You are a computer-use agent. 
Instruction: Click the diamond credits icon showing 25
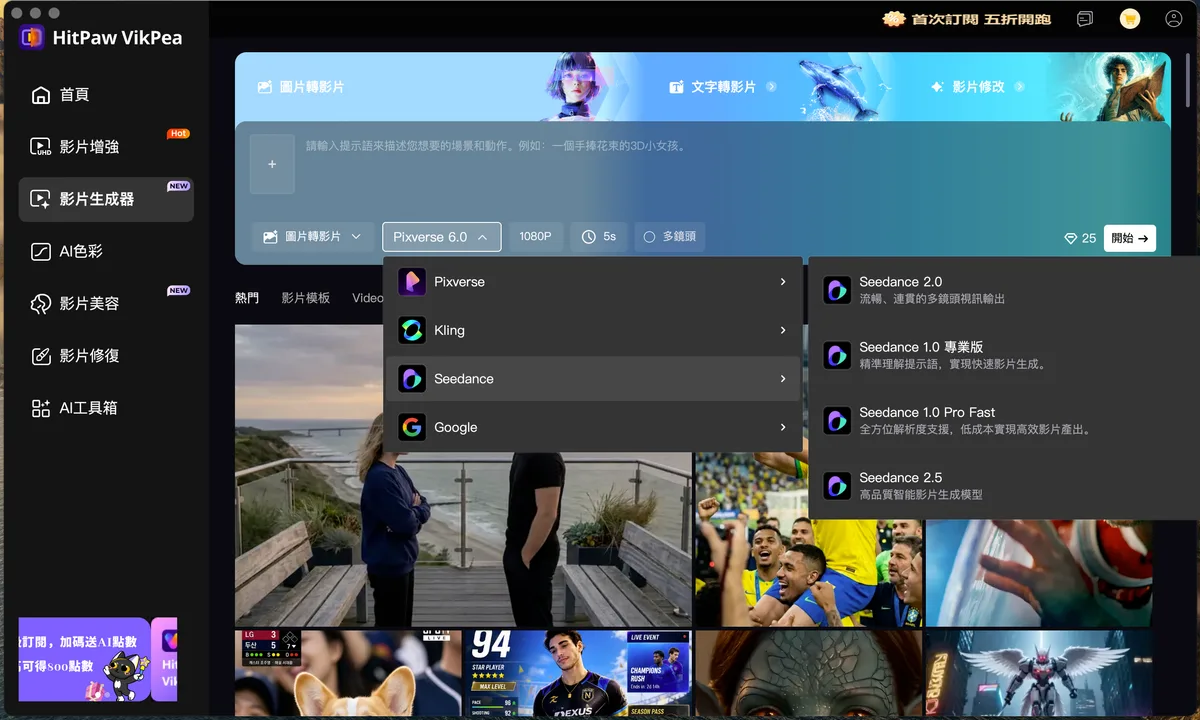(1071, 238)
